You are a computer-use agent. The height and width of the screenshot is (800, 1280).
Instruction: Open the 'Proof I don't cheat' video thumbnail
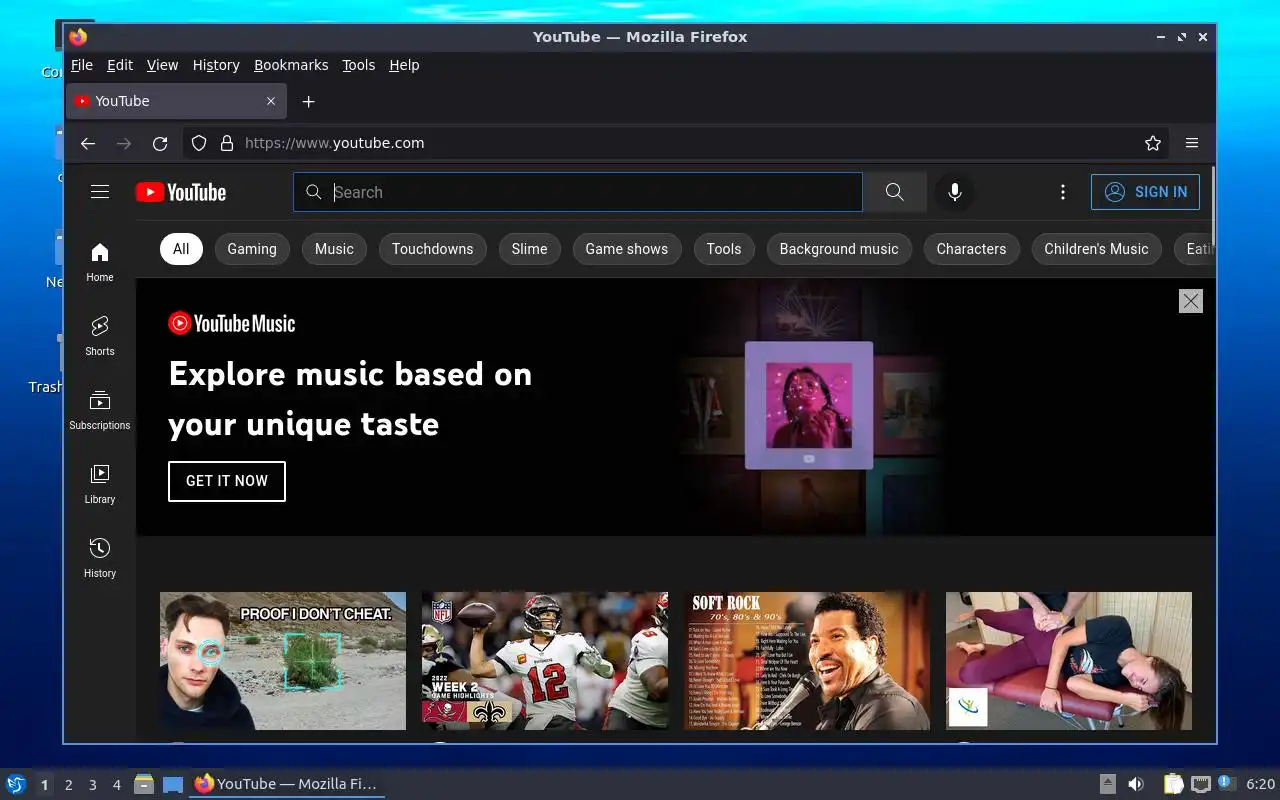click(x=283, y=661)
